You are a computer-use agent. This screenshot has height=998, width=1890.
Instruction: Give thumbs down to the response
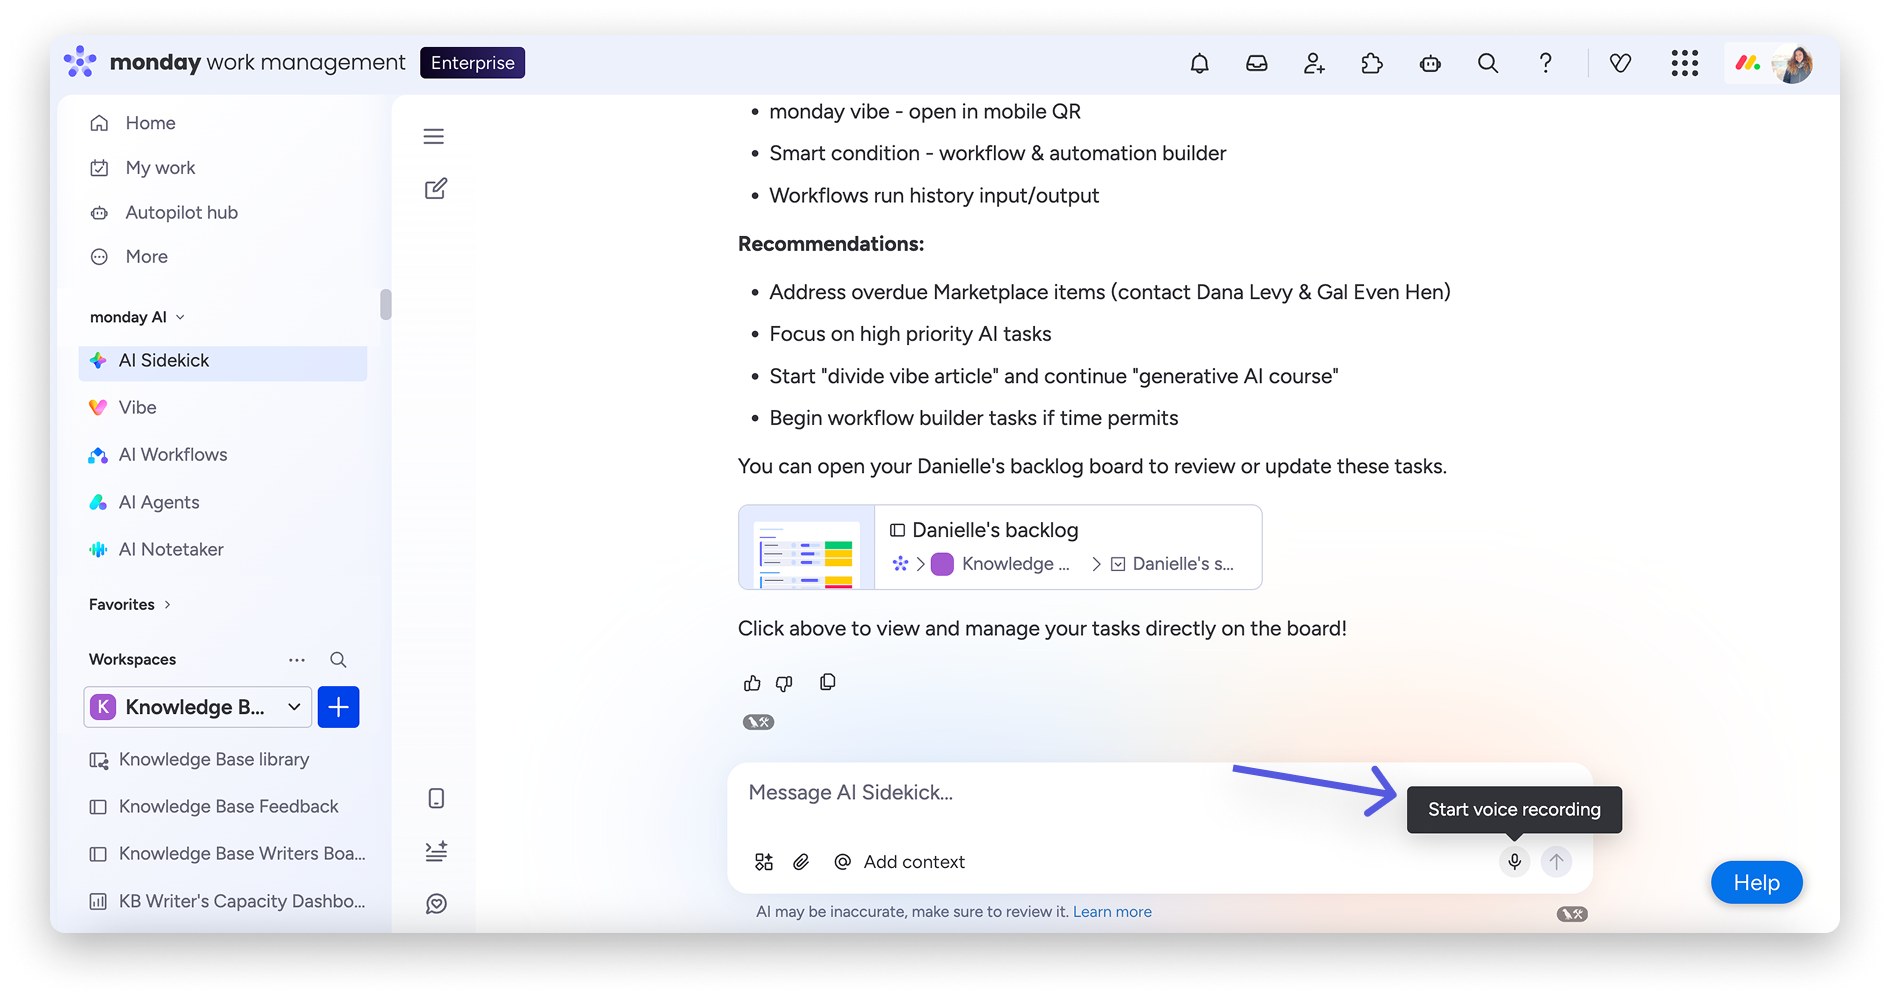[784, 683]
